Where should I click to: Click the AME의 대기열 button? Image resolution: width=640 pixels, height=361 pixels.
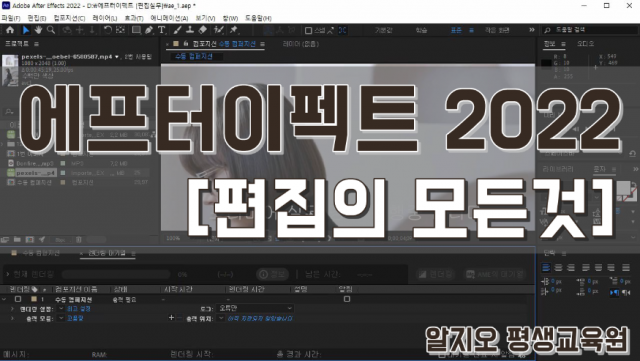495,274
